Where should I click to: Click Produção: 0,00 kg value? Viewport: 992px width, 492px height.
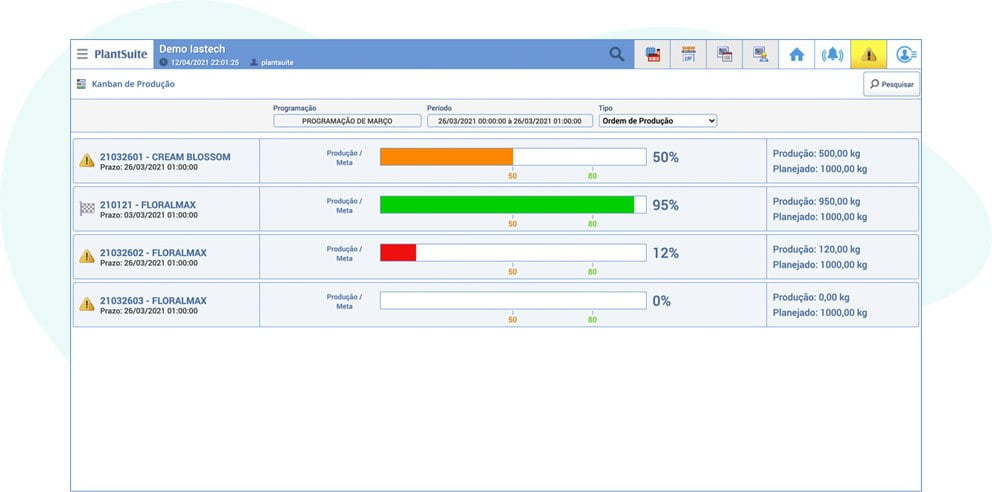pos(812,298)
